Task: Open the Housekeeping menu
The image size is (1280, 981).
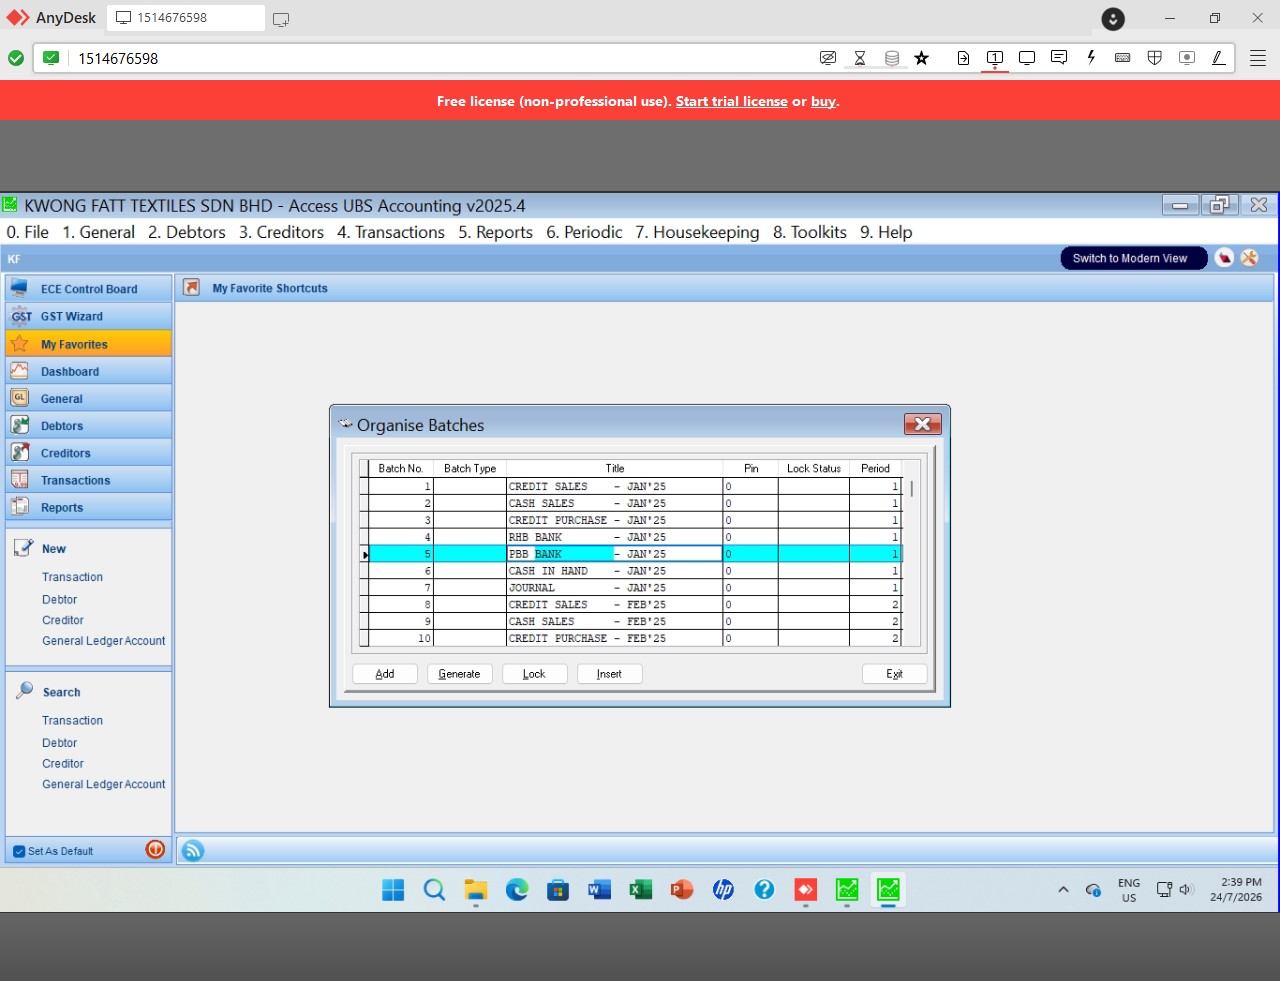Action: [697, 232]
